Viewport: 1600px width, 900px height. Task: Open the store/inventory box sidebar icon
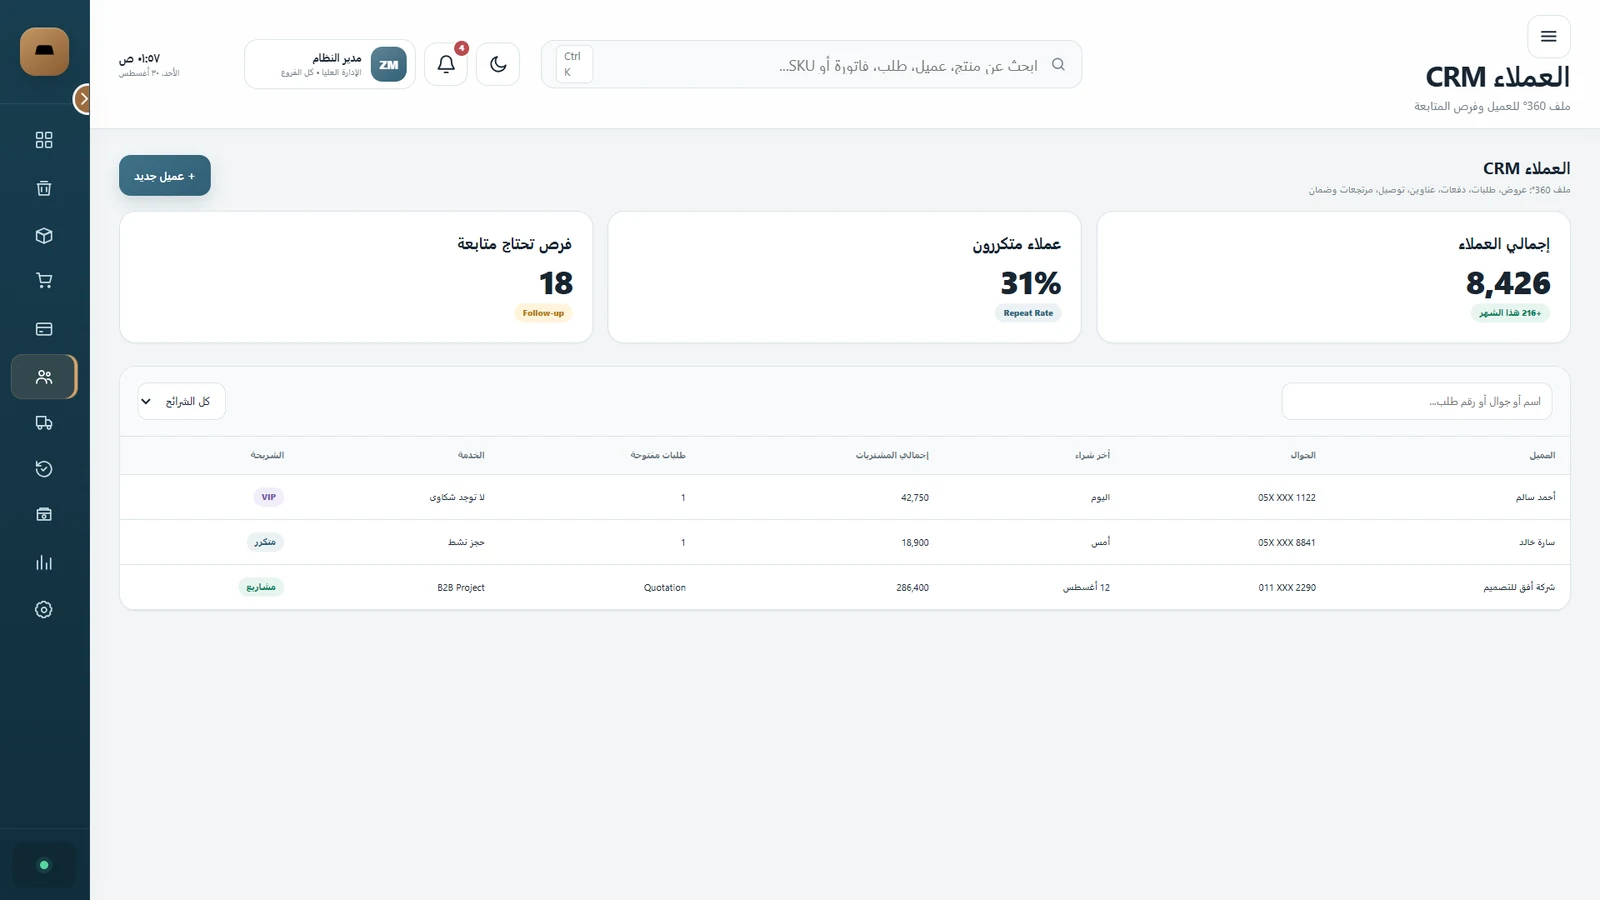pos(44,515)
